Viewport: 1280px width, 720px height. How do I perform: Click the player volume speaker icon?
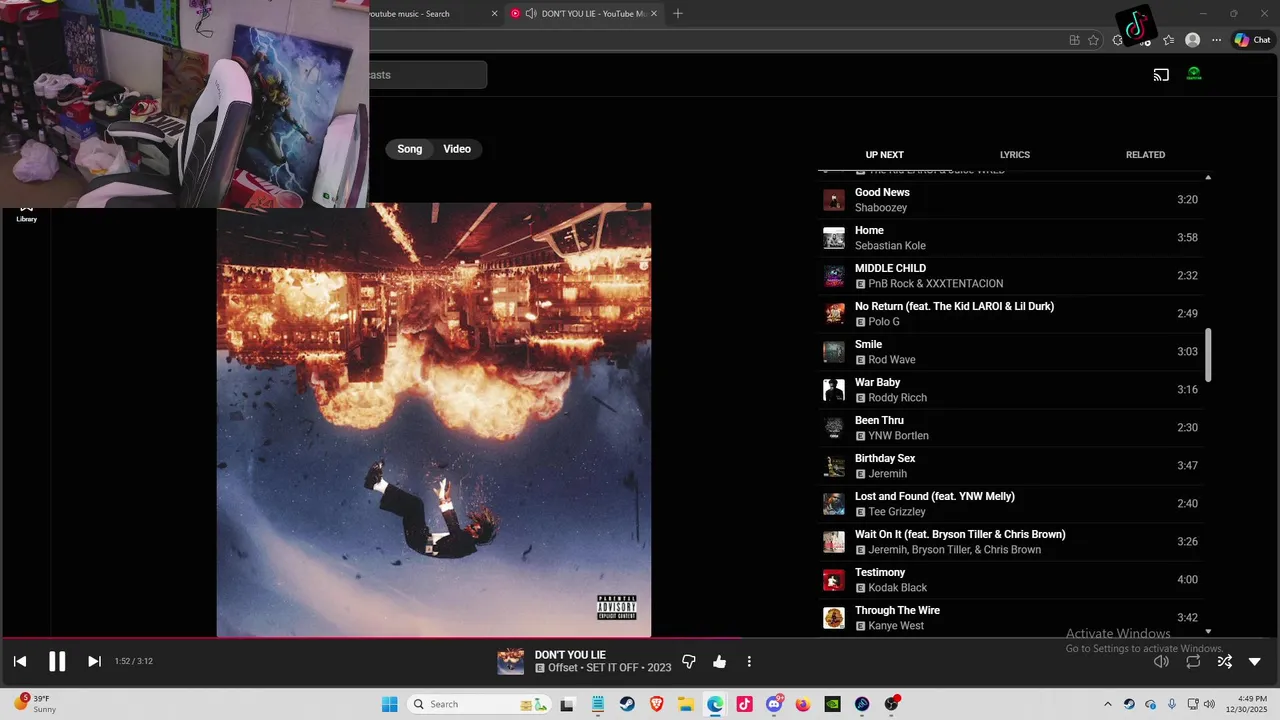point(1161,661)
